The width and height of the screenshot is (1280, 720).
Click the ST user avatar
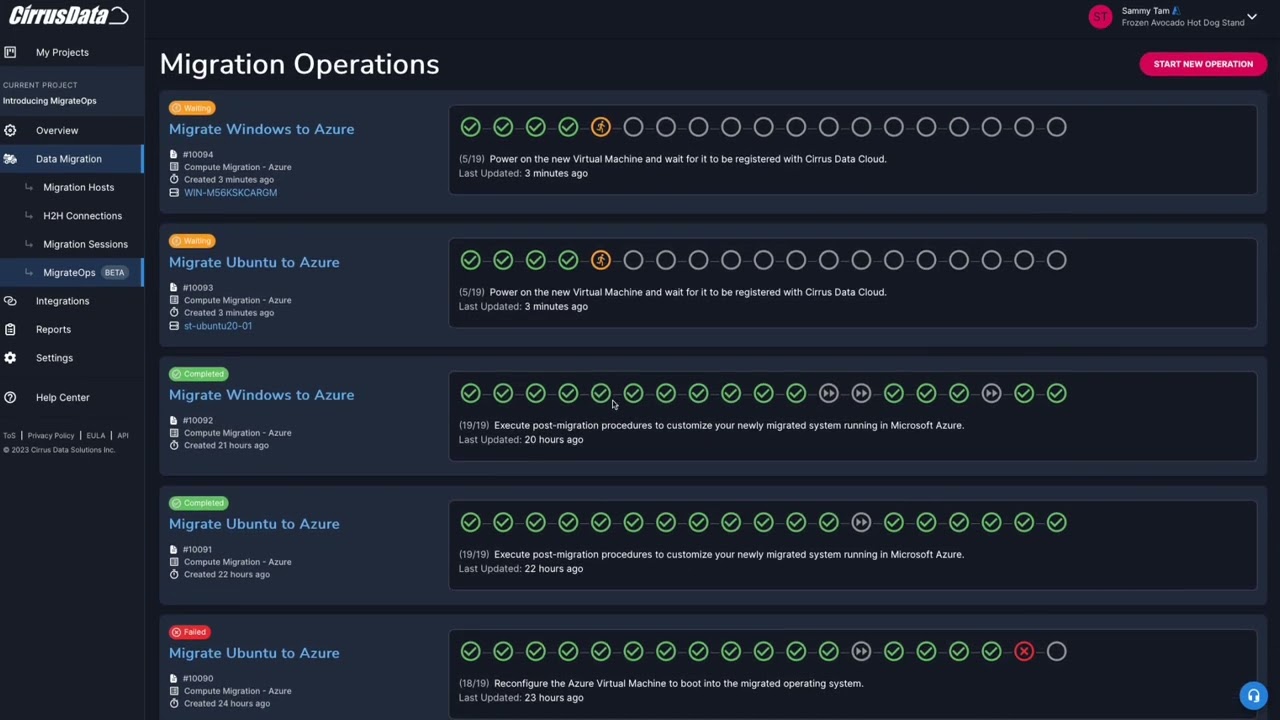click(1100, 17)
